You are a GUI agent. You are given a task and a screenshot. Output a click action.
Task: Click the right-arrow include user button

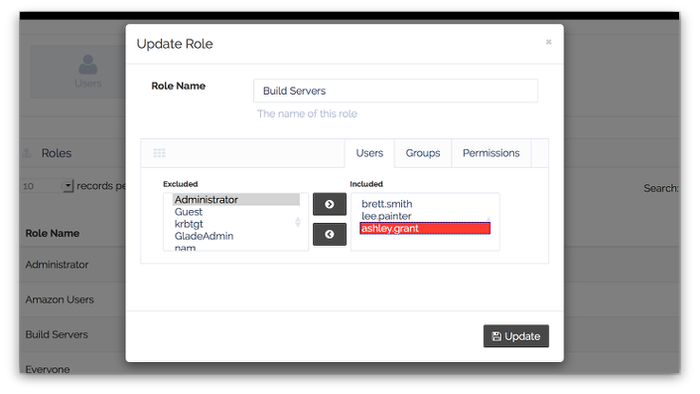pos(329,204)
